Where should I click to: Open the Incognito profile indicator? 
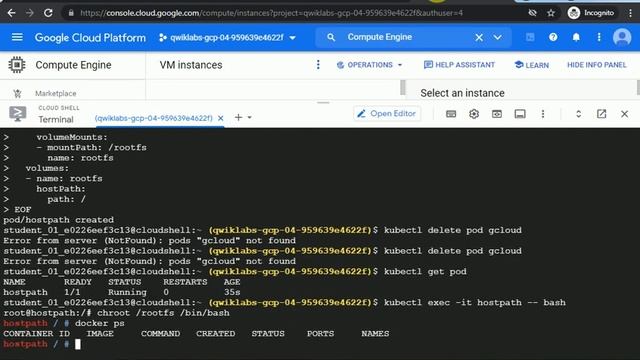click(591, 13)
